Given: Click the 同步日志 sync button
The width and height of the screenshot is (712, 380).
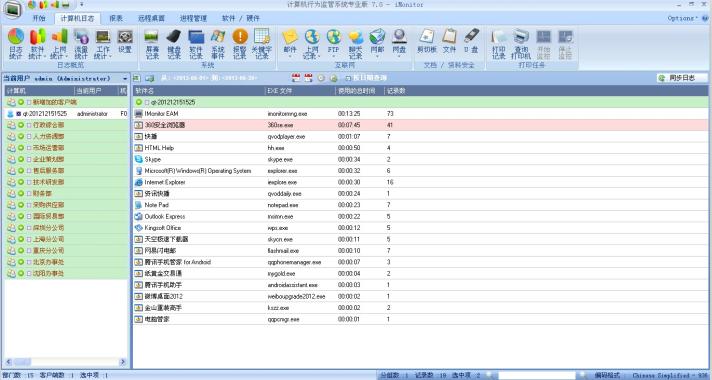Looking at the screenshot, I should [682, 78].
